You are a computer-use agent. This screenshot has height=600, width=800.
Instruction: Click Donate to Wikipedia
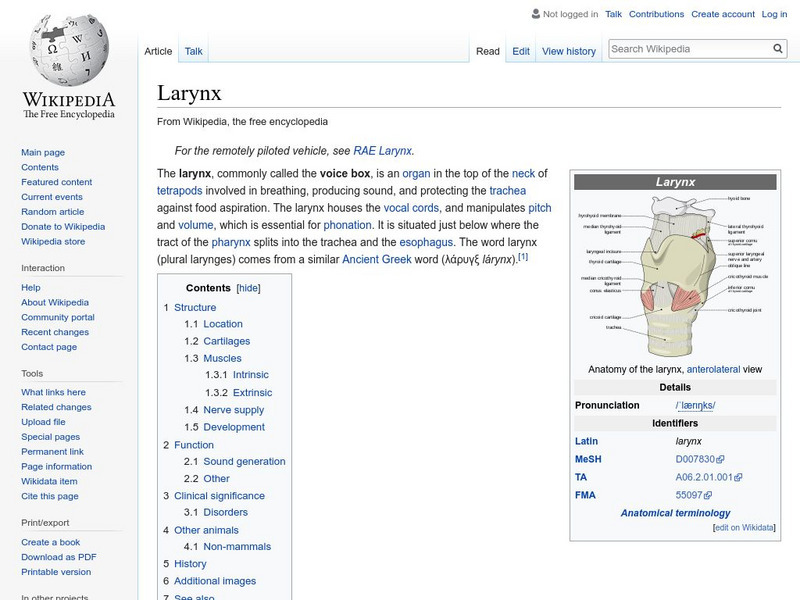click(x=63, y=227)
